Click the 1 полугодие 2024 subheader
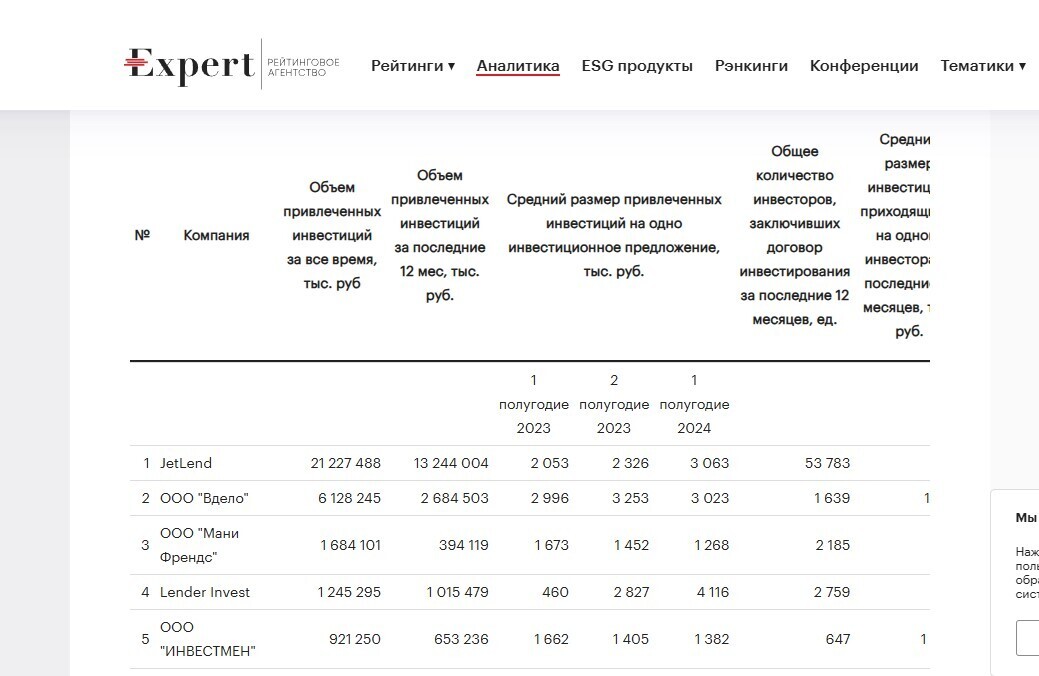 (694, 404)
